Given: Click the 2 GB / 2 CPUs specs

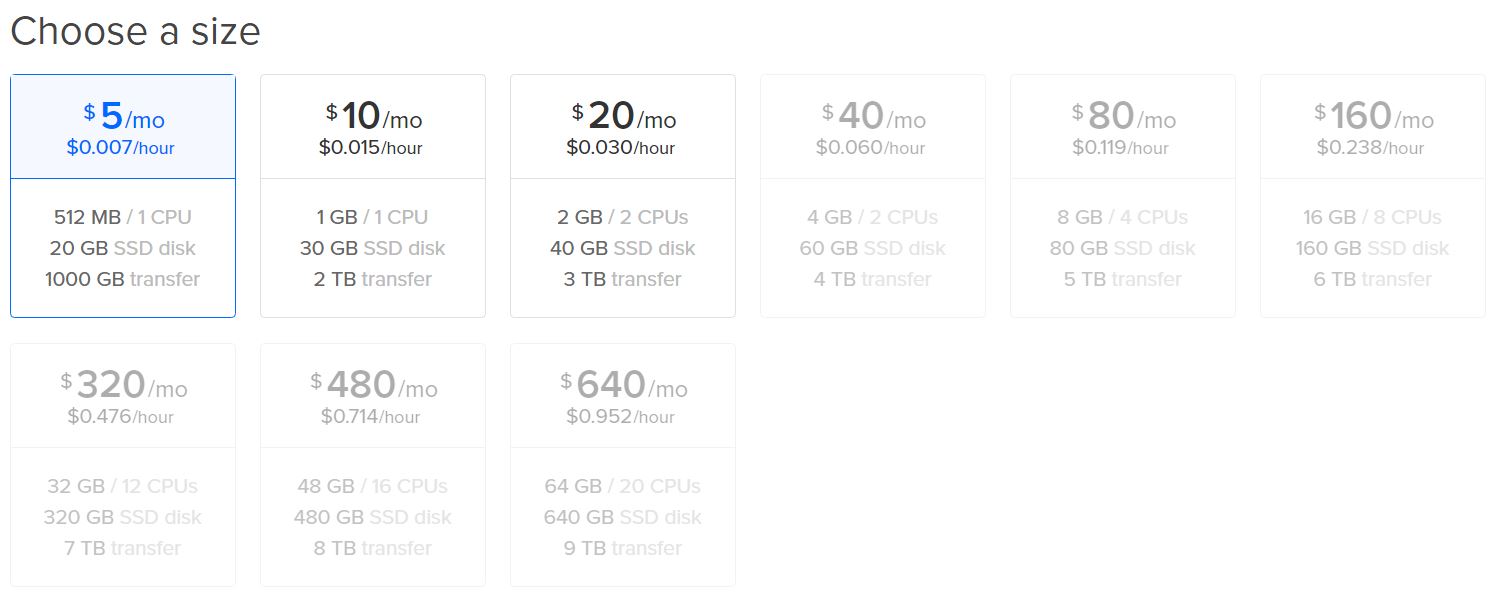Looking at the screenshot, I should coord(622,217).
